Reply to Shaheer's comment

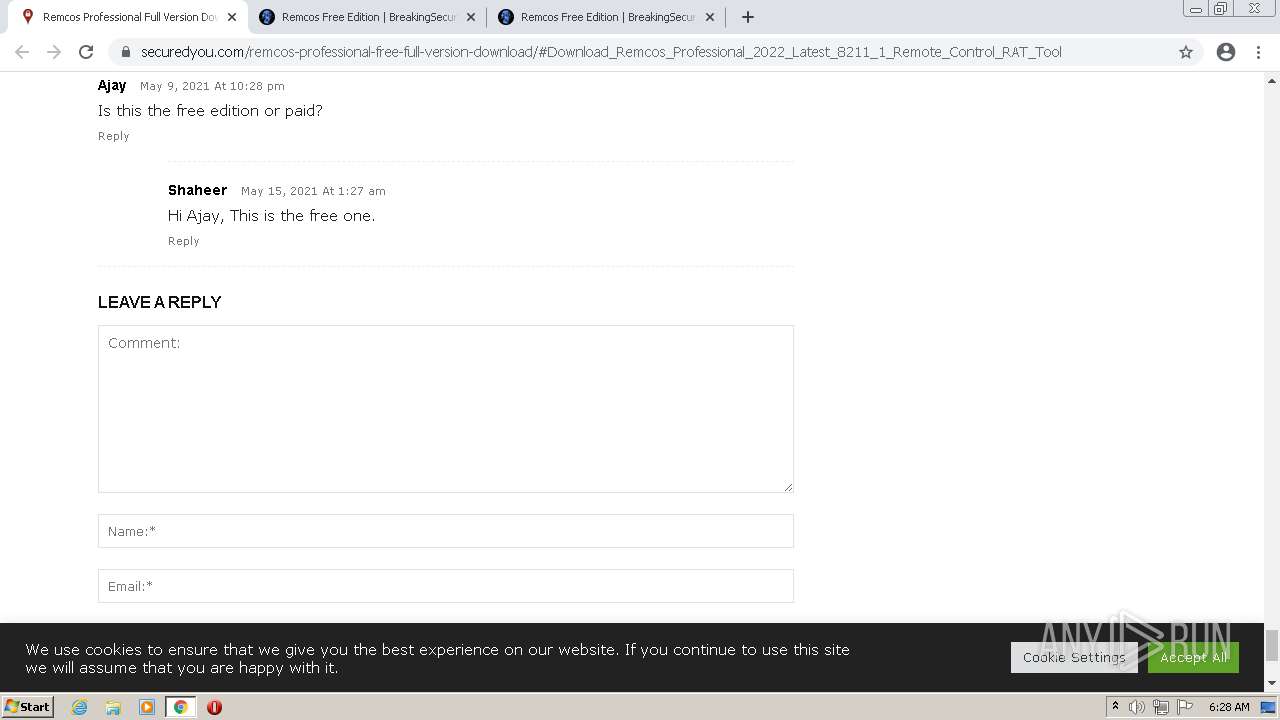click(x=184, y=241)
